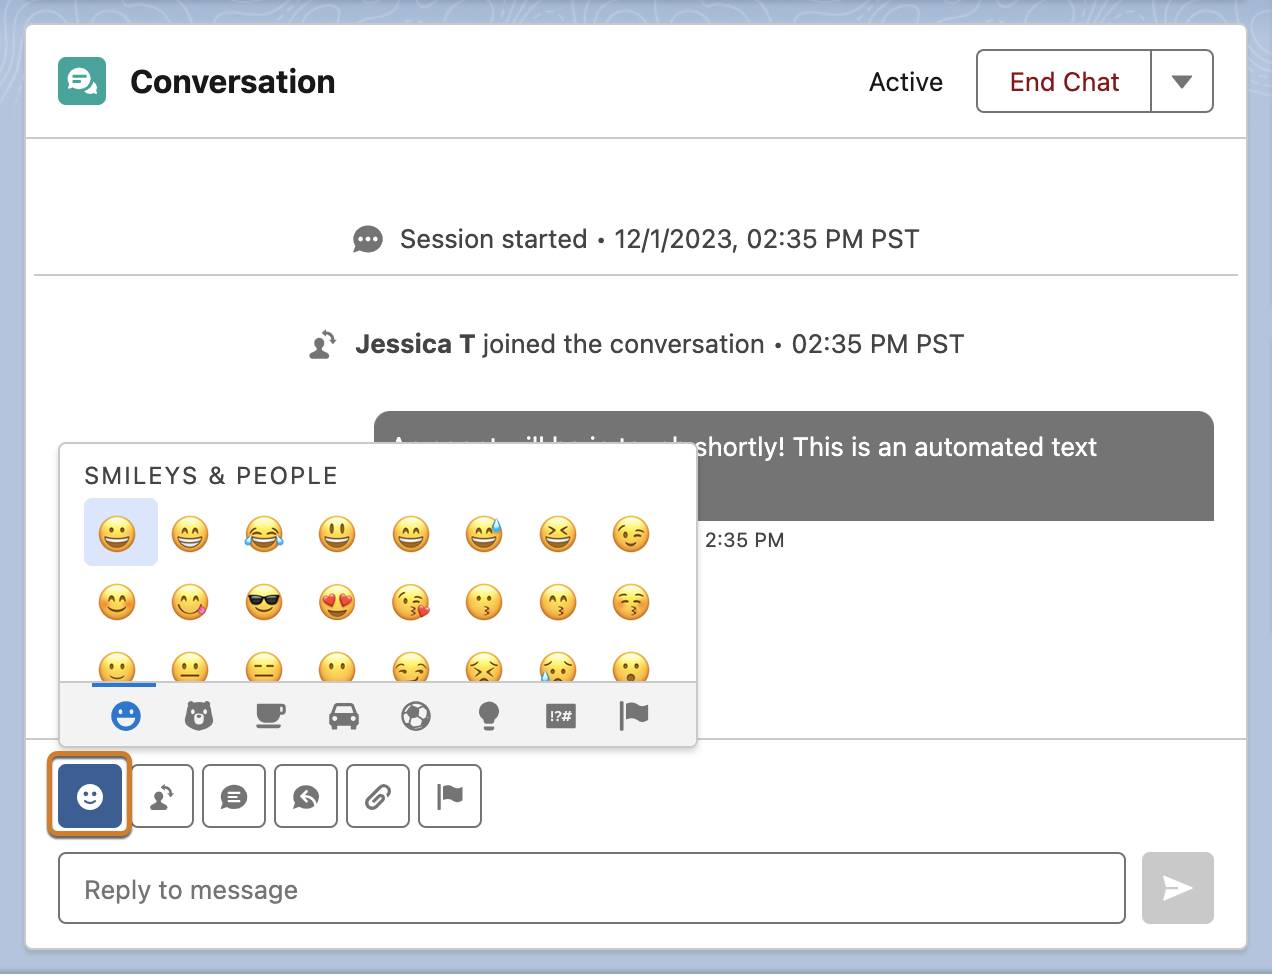Select the Travel car emoji category
The width and height of the screenshot is (1272, 978).
(343, 715)
